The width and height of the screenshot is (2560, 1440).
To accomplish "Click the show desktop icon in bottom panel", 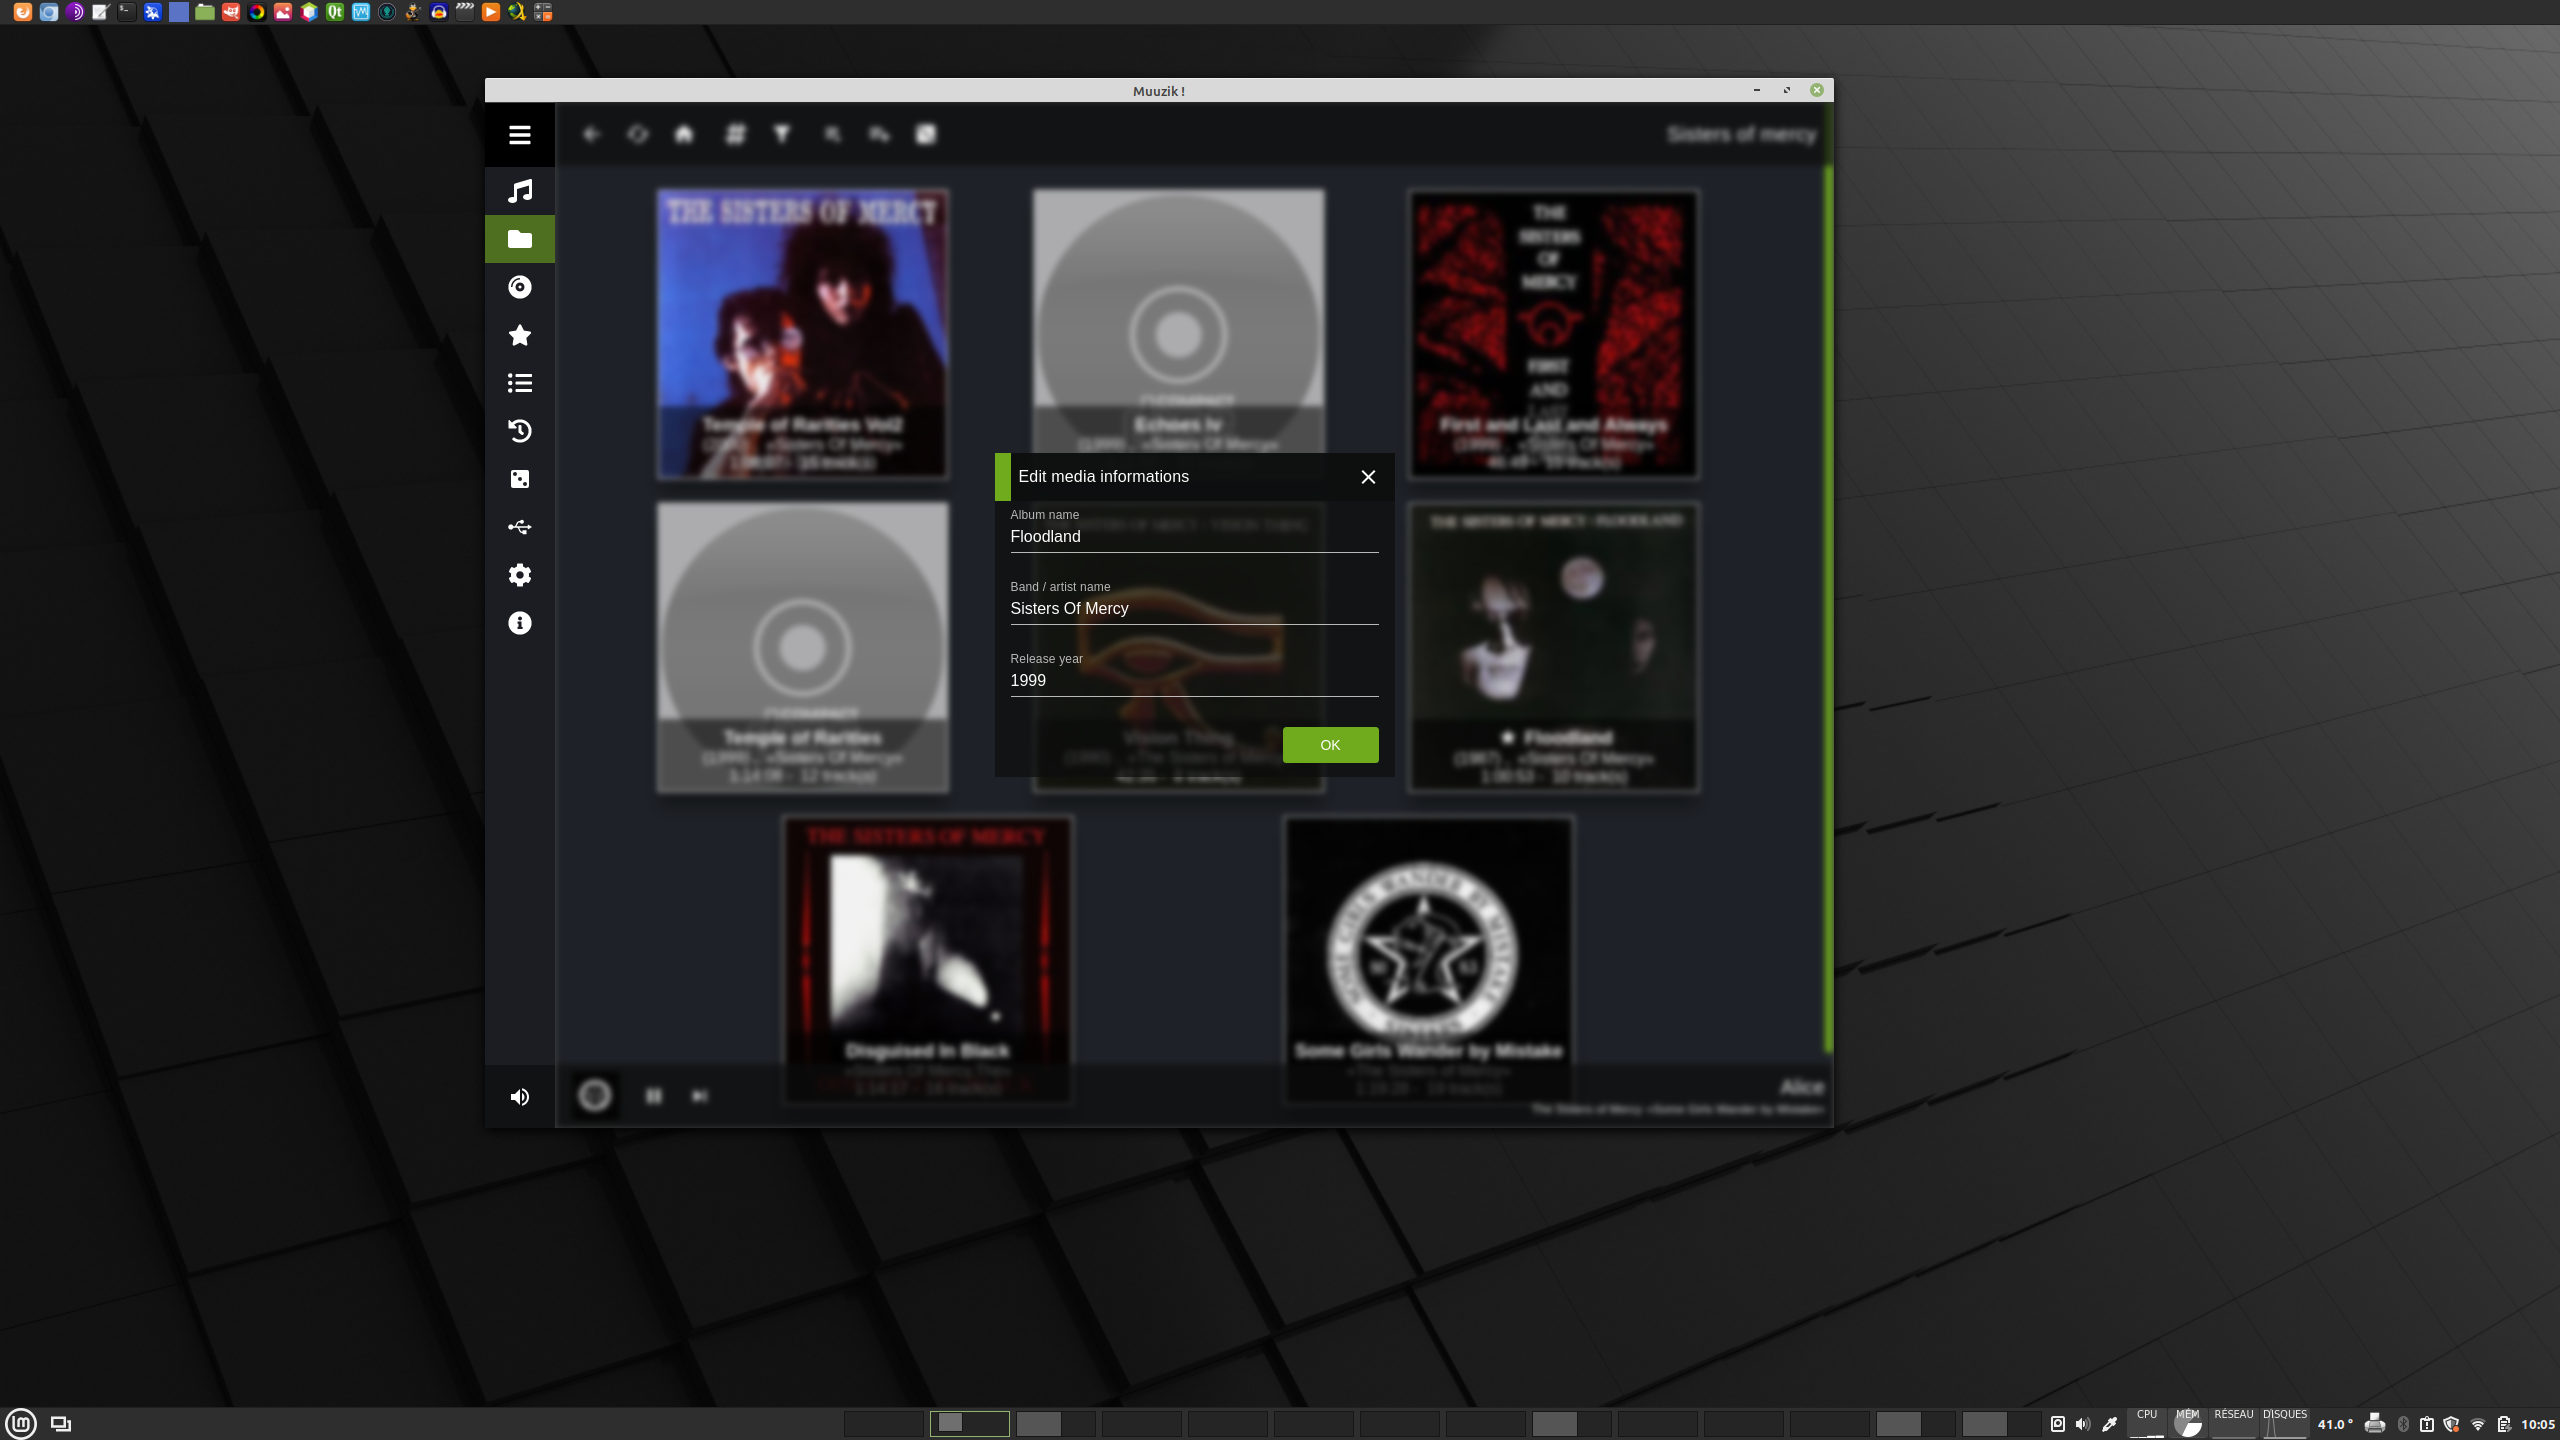I will [x=61, y=1423].
